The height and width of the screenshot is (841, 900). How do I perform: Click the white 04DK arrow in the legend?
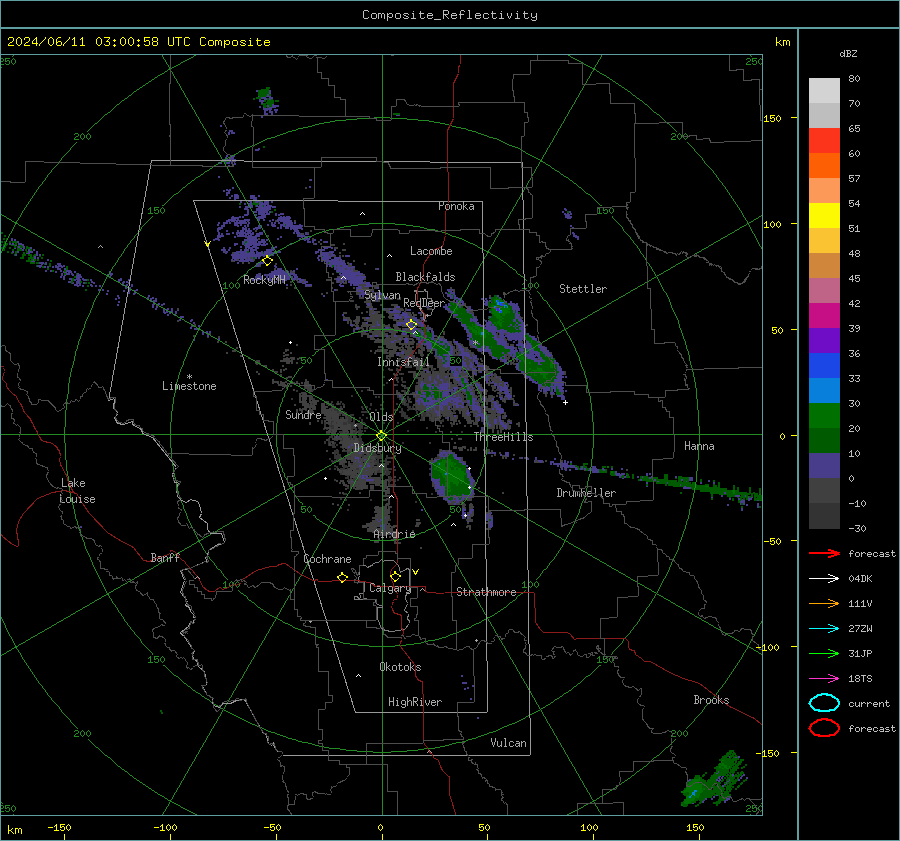tap(824, 578)
